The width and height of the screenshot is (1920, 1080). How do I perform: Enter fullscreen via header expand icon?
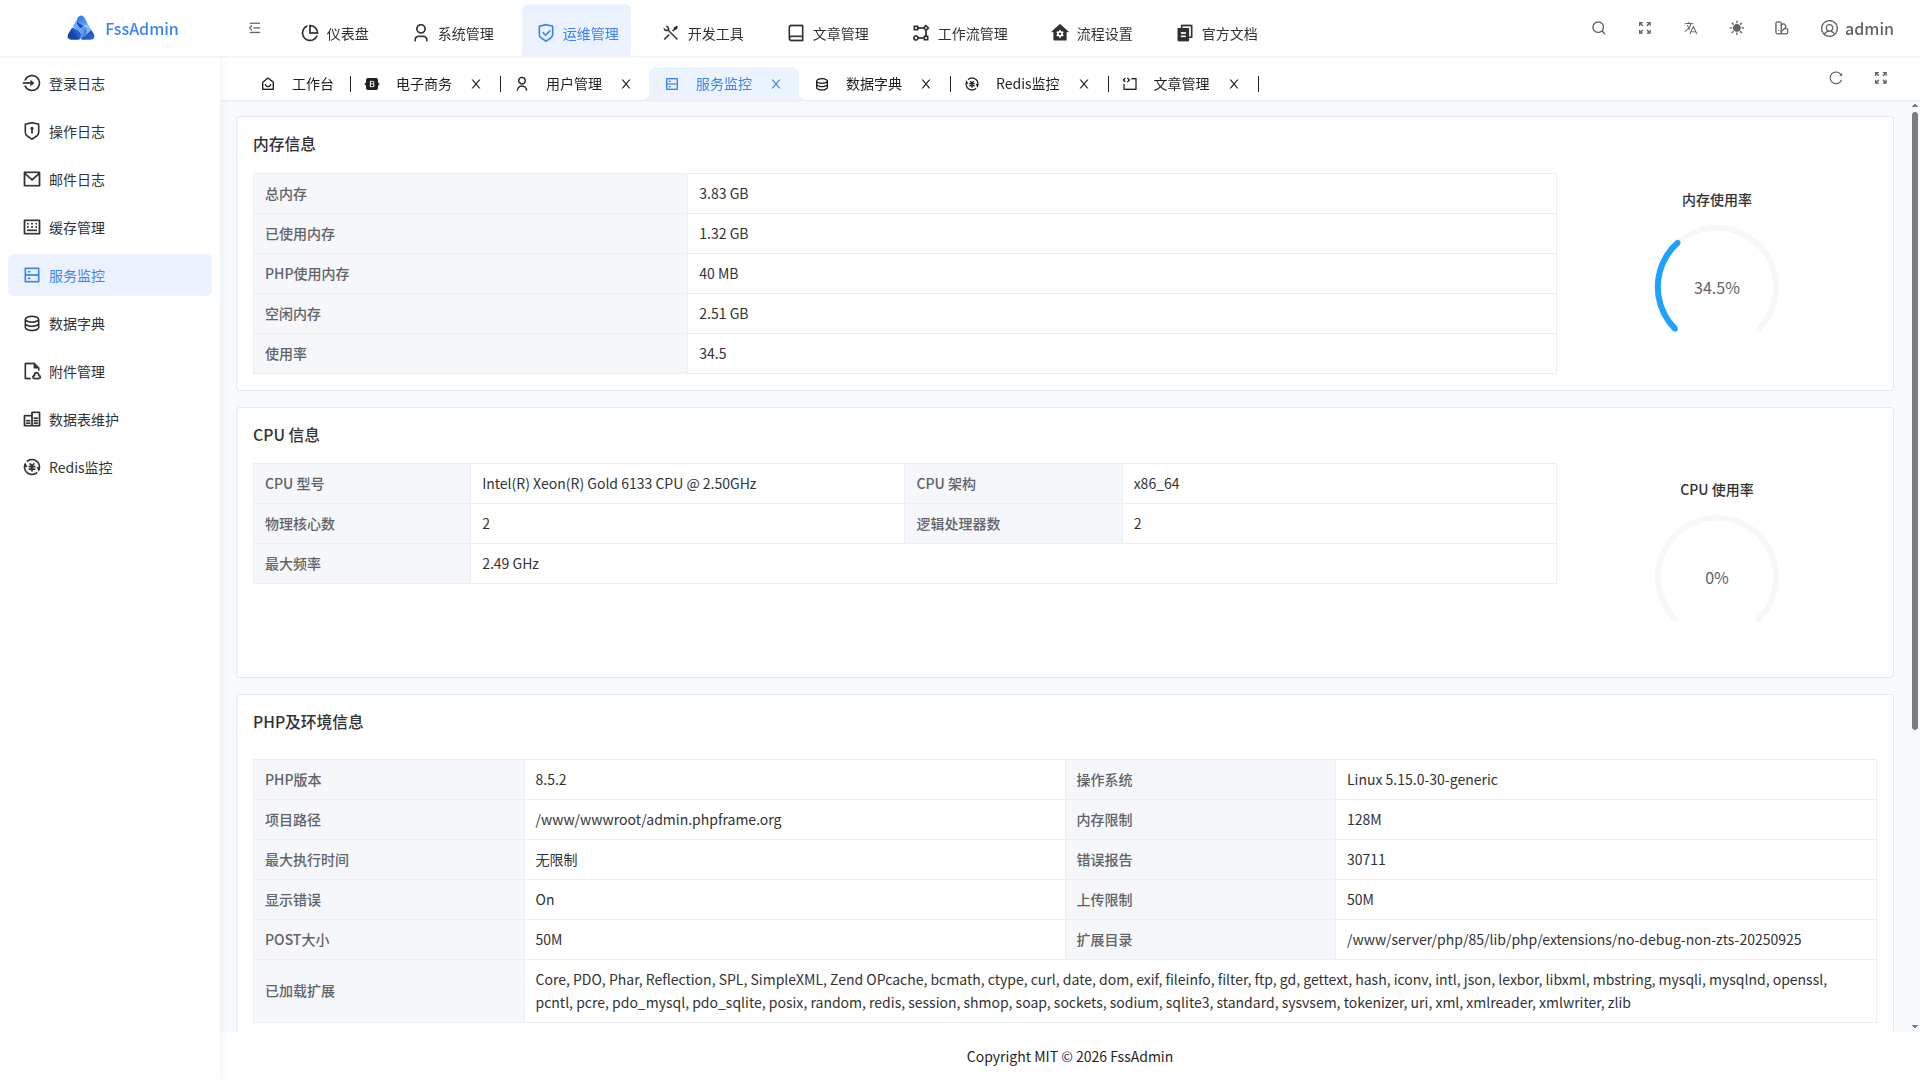(x=1645, y=29)
